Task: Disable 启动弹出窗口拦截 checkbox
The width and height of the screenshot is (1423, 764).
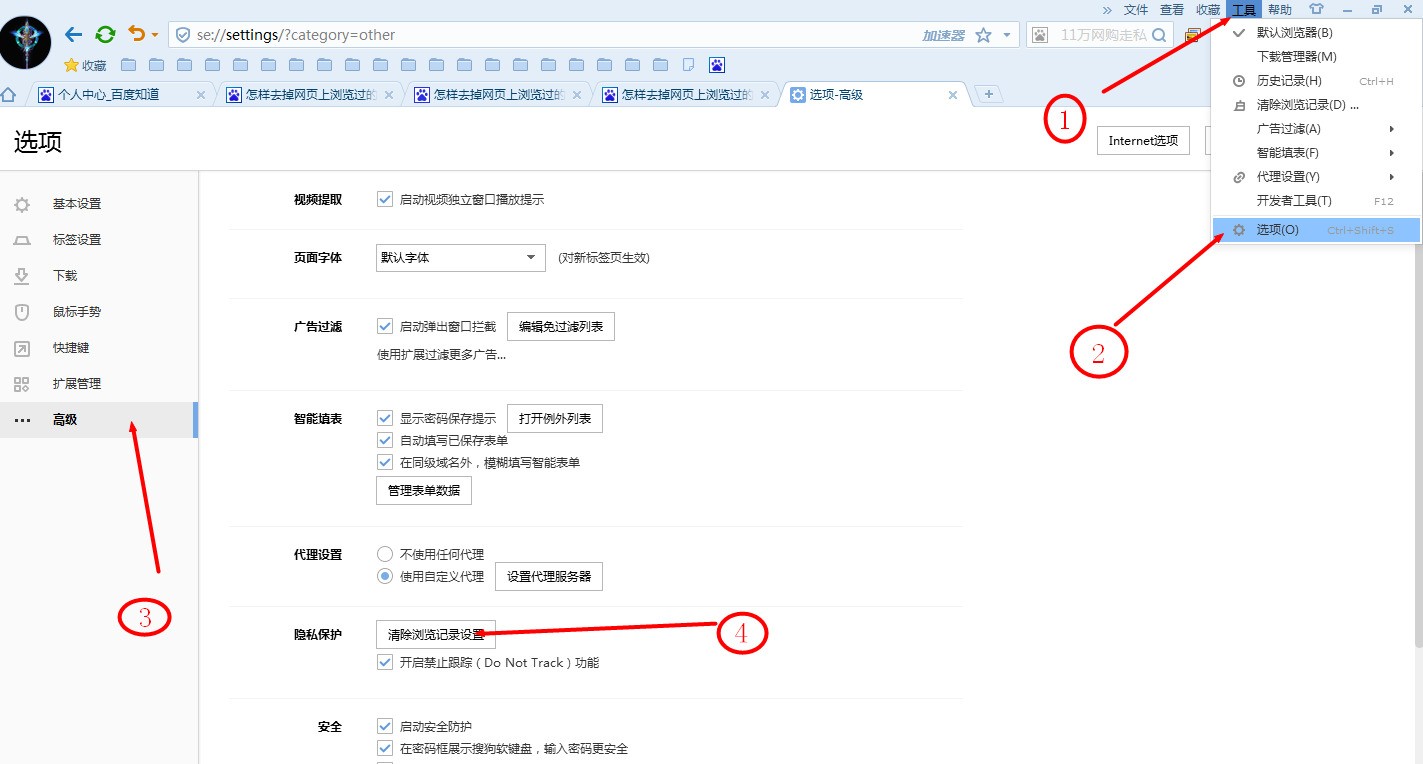Action: click(x=385, y=324)
